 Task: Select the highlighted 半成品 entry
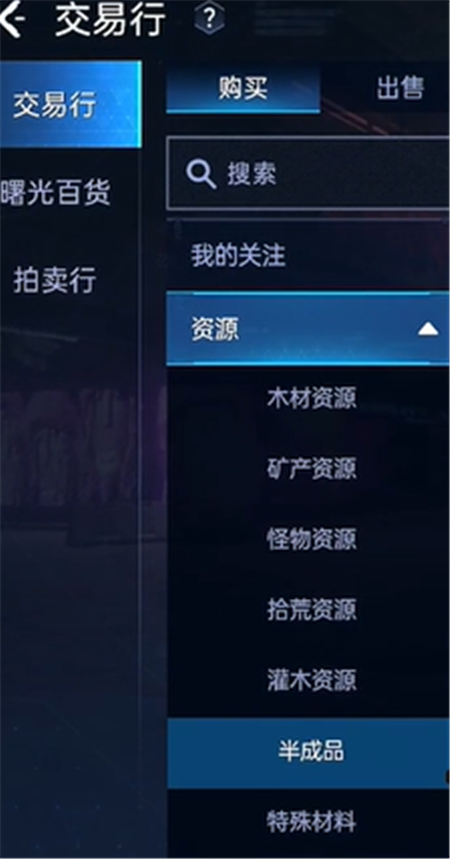point(308,753)
